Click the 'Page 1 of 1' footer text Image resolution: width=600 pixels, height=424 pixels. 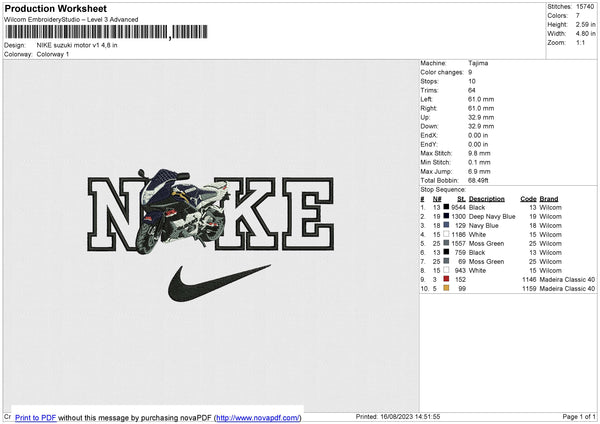(579, 416)
